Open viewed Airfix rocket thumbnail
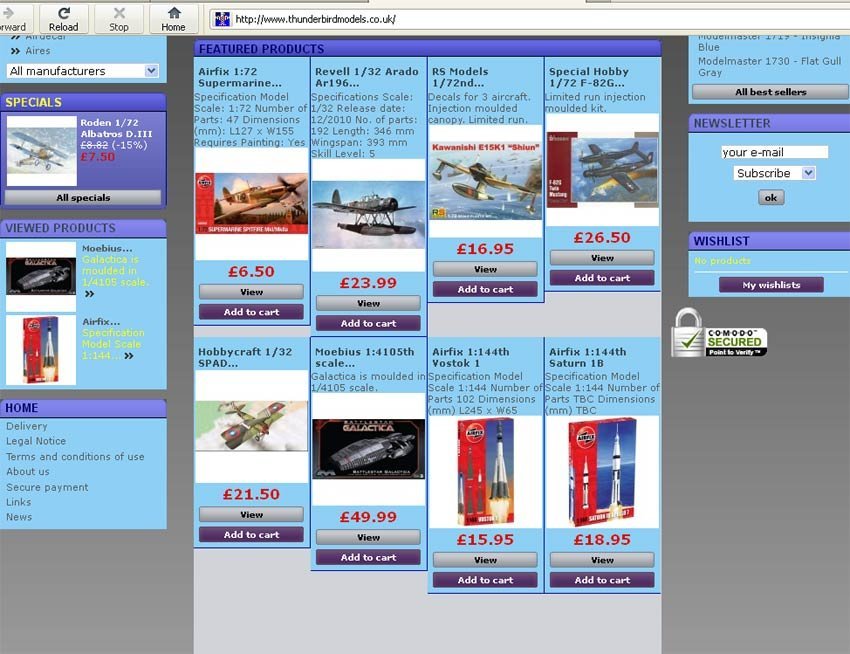 click(x=41, y=350)
